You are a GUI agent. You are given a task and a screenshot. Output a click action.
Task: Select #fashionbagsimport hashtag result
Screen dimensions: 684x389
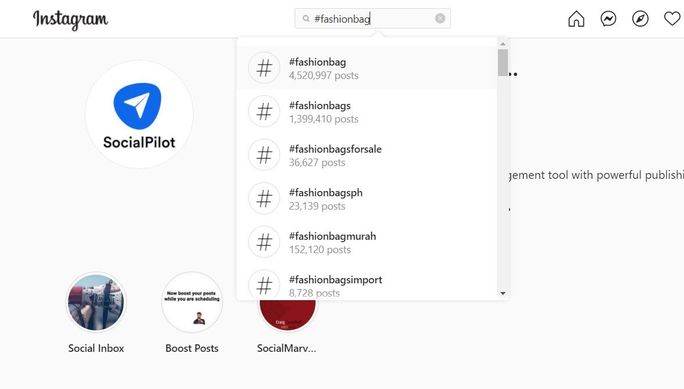point(367,282)
